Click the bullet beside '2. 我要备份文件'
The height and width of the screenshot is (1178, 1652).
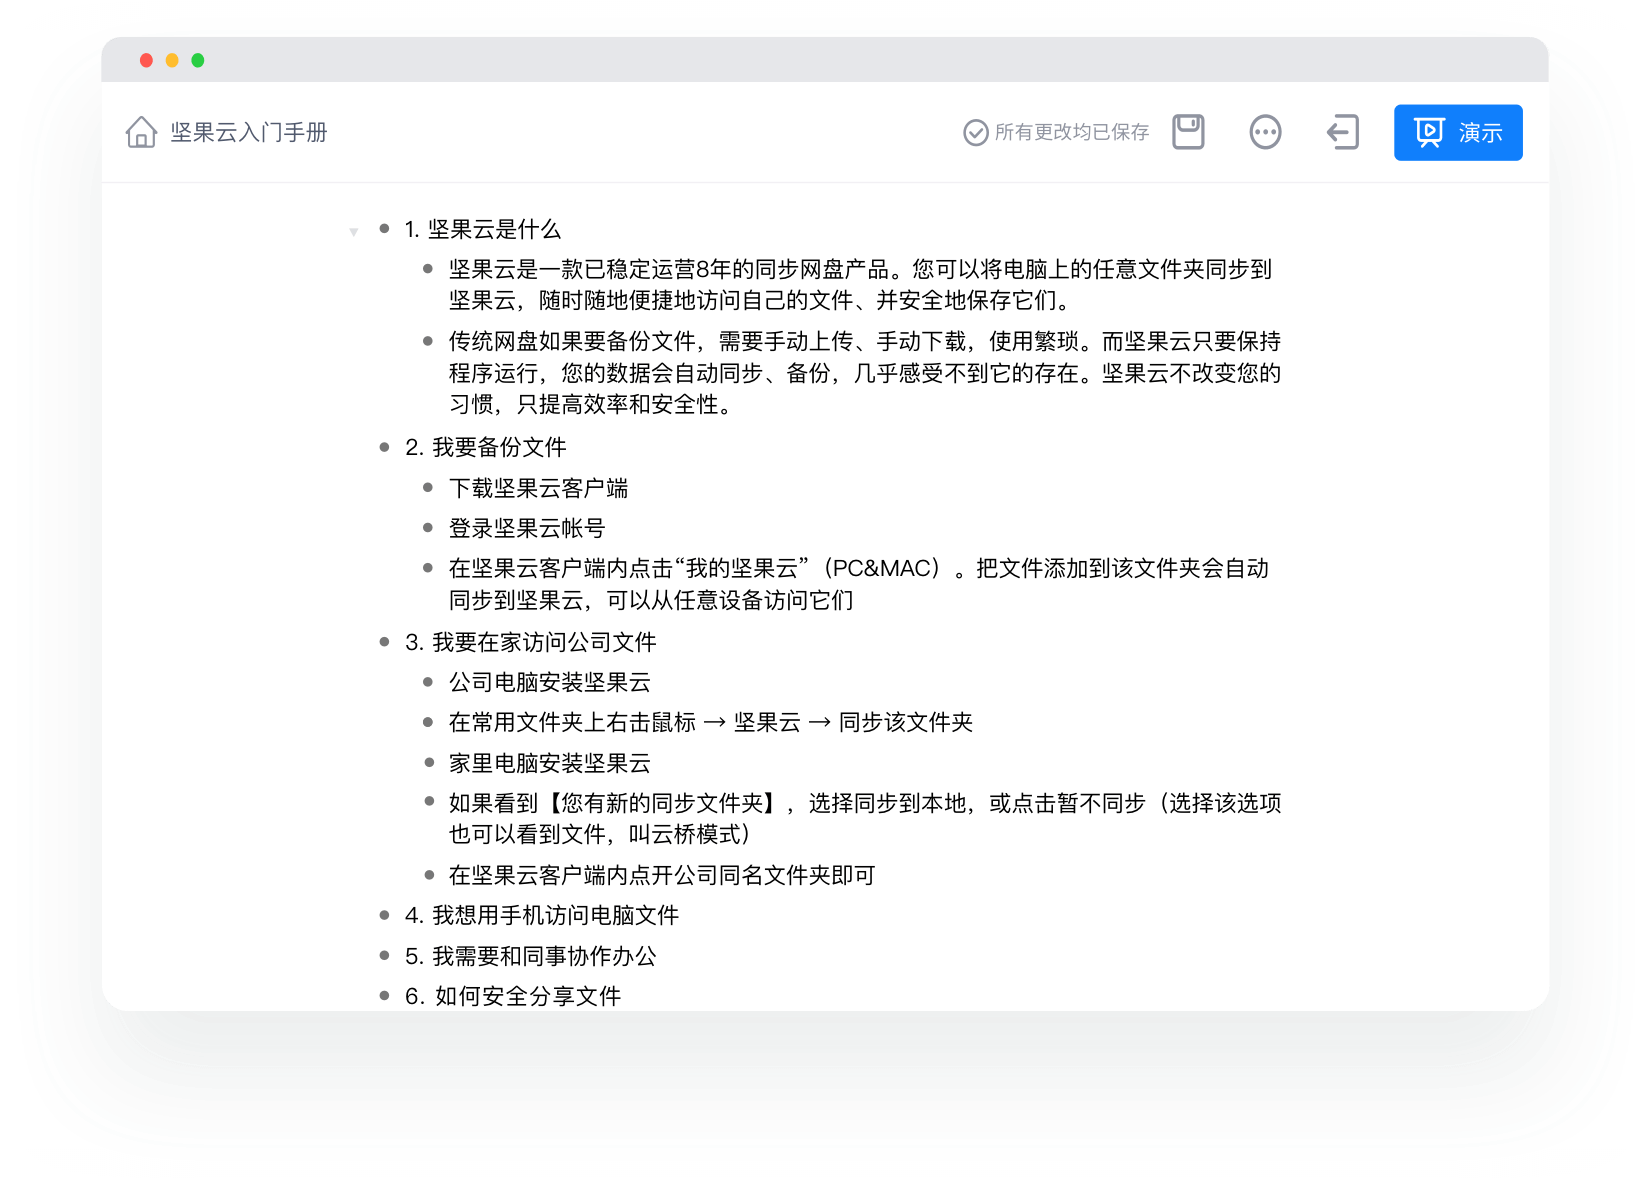[384, 447]
